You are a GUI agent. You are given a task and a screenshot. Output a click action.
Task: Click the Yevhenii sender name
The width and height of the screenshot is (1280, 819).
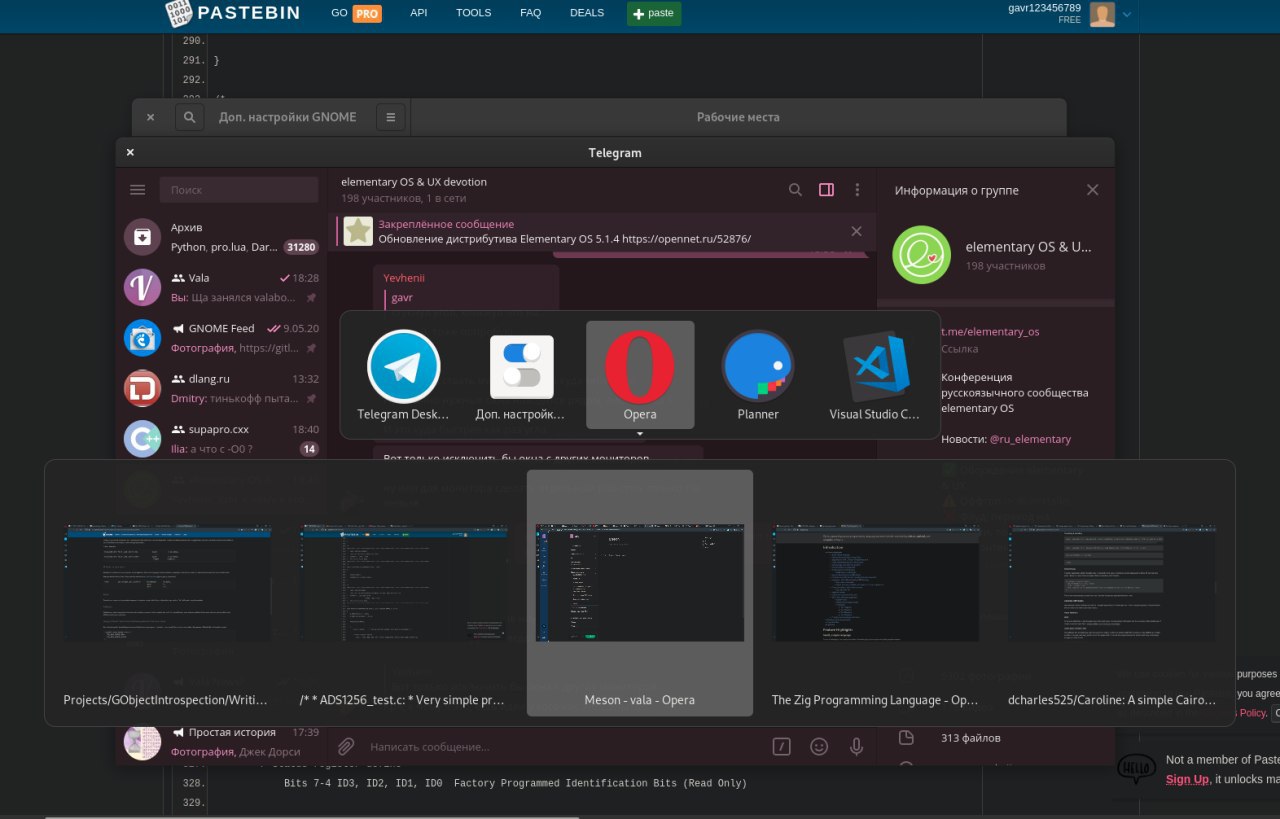pos(404,278)
